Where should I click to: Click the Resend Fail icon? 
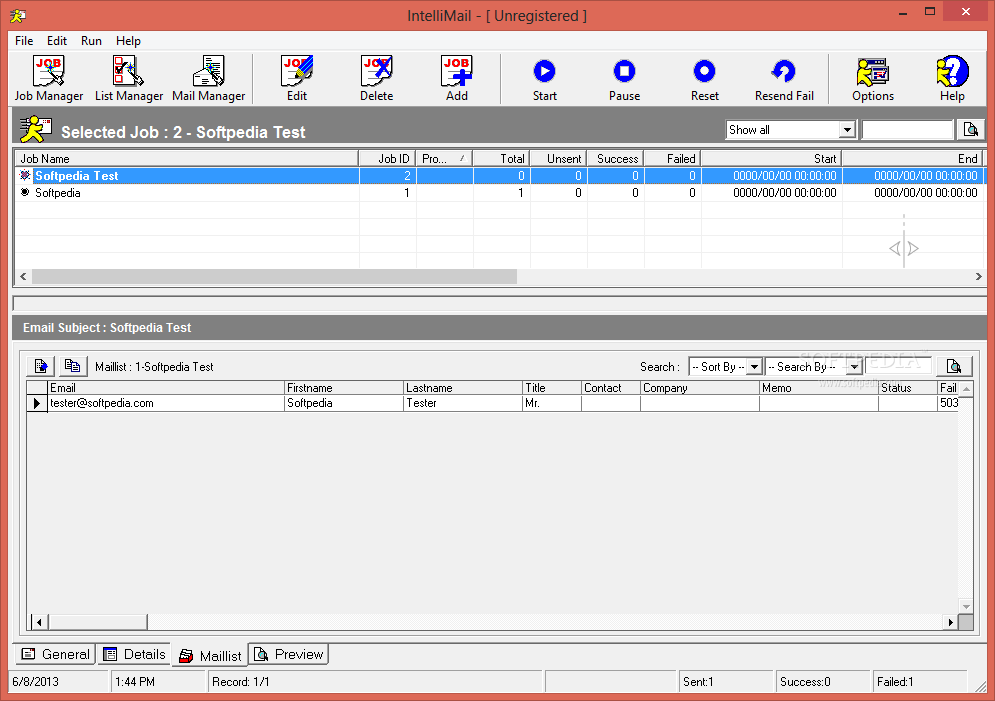(x=784, y=79)
